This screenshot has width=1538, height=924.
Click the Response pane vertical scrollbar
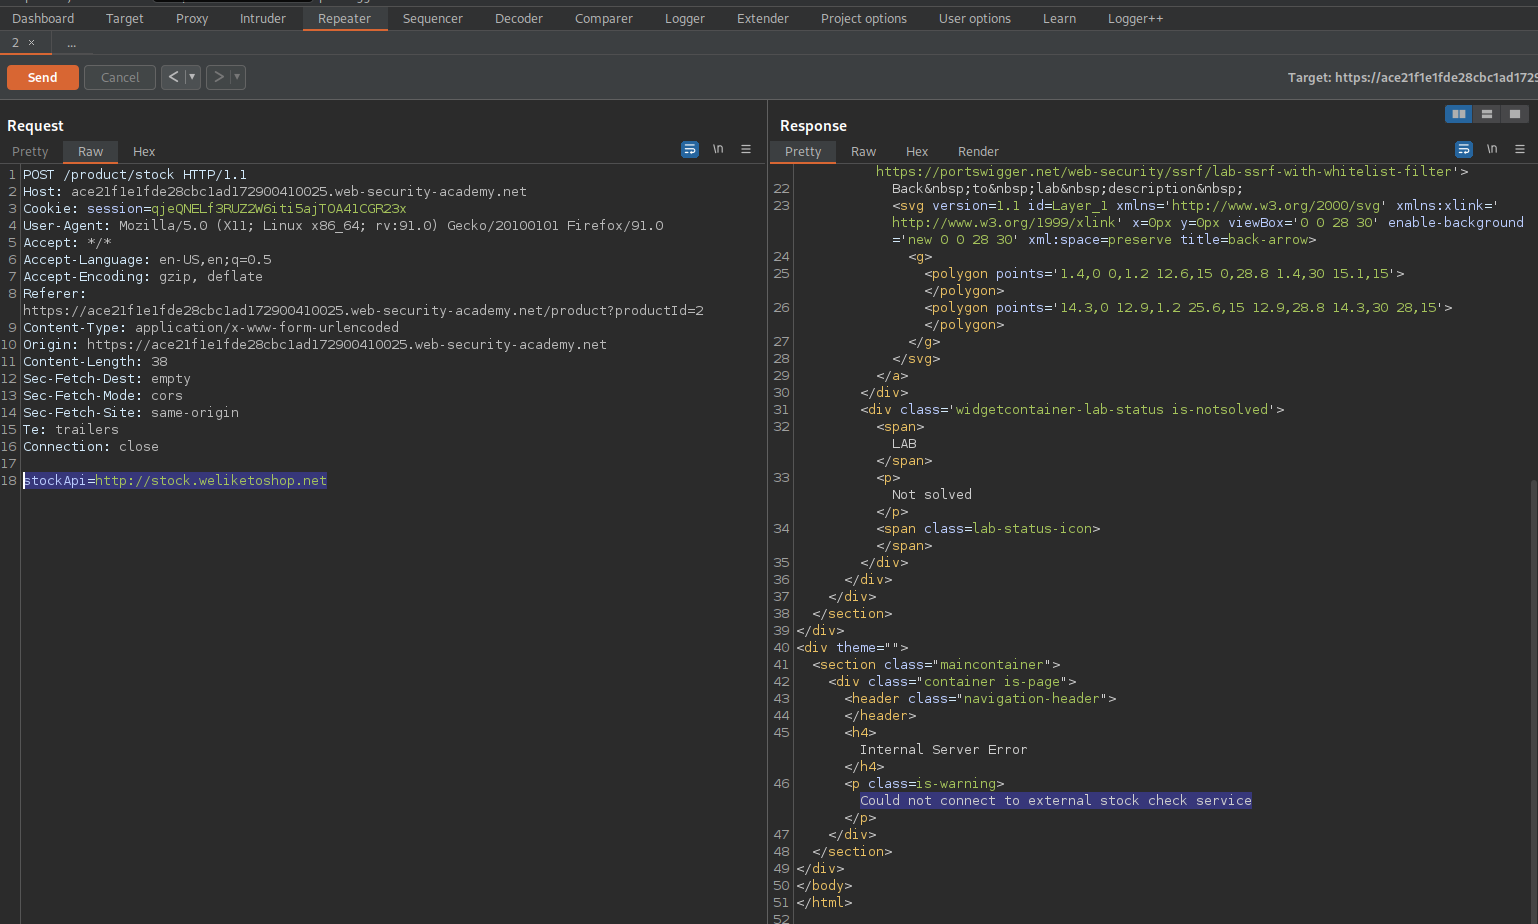[1533, 700]
